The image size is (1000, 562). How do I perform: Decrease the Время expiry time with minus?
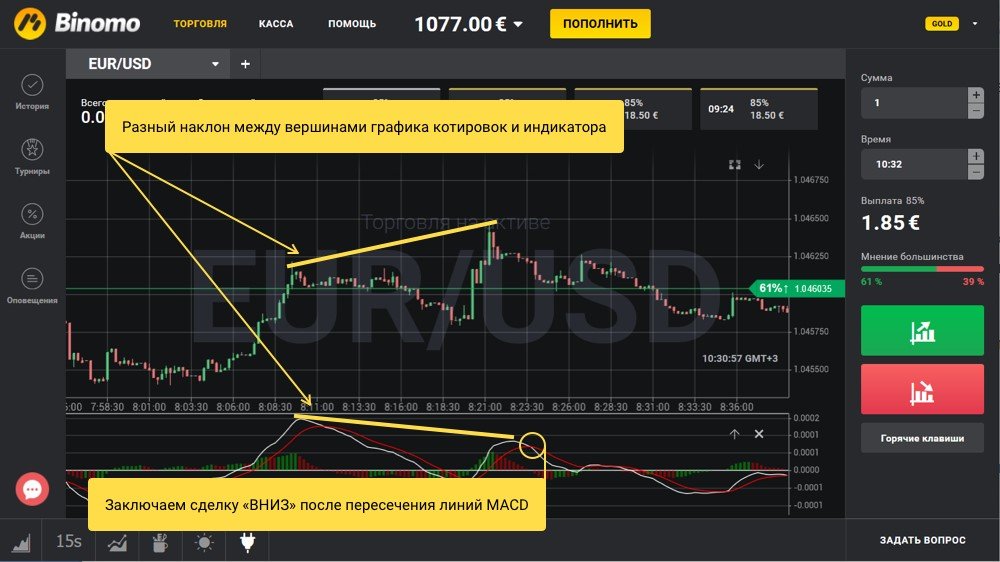point(976,172)
